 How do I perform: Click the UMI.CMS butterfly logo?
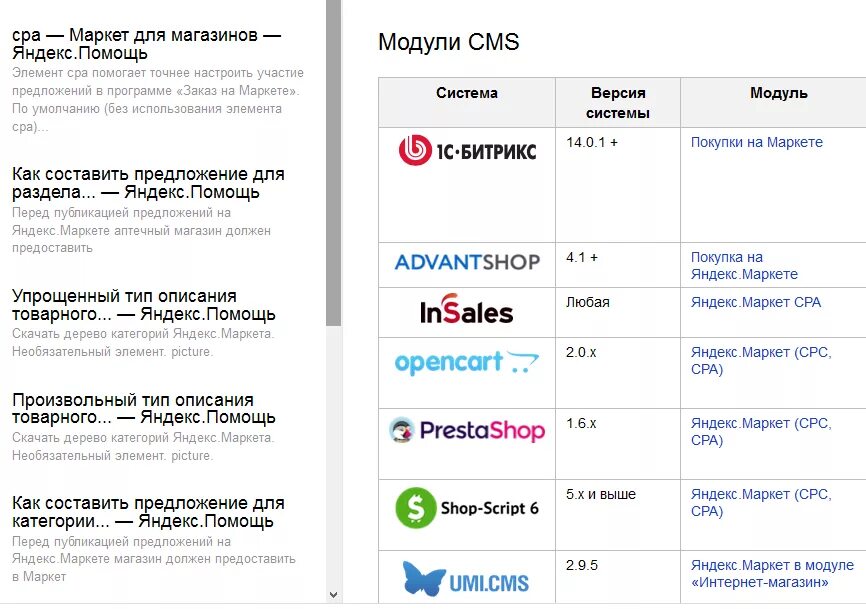[466, 579]
